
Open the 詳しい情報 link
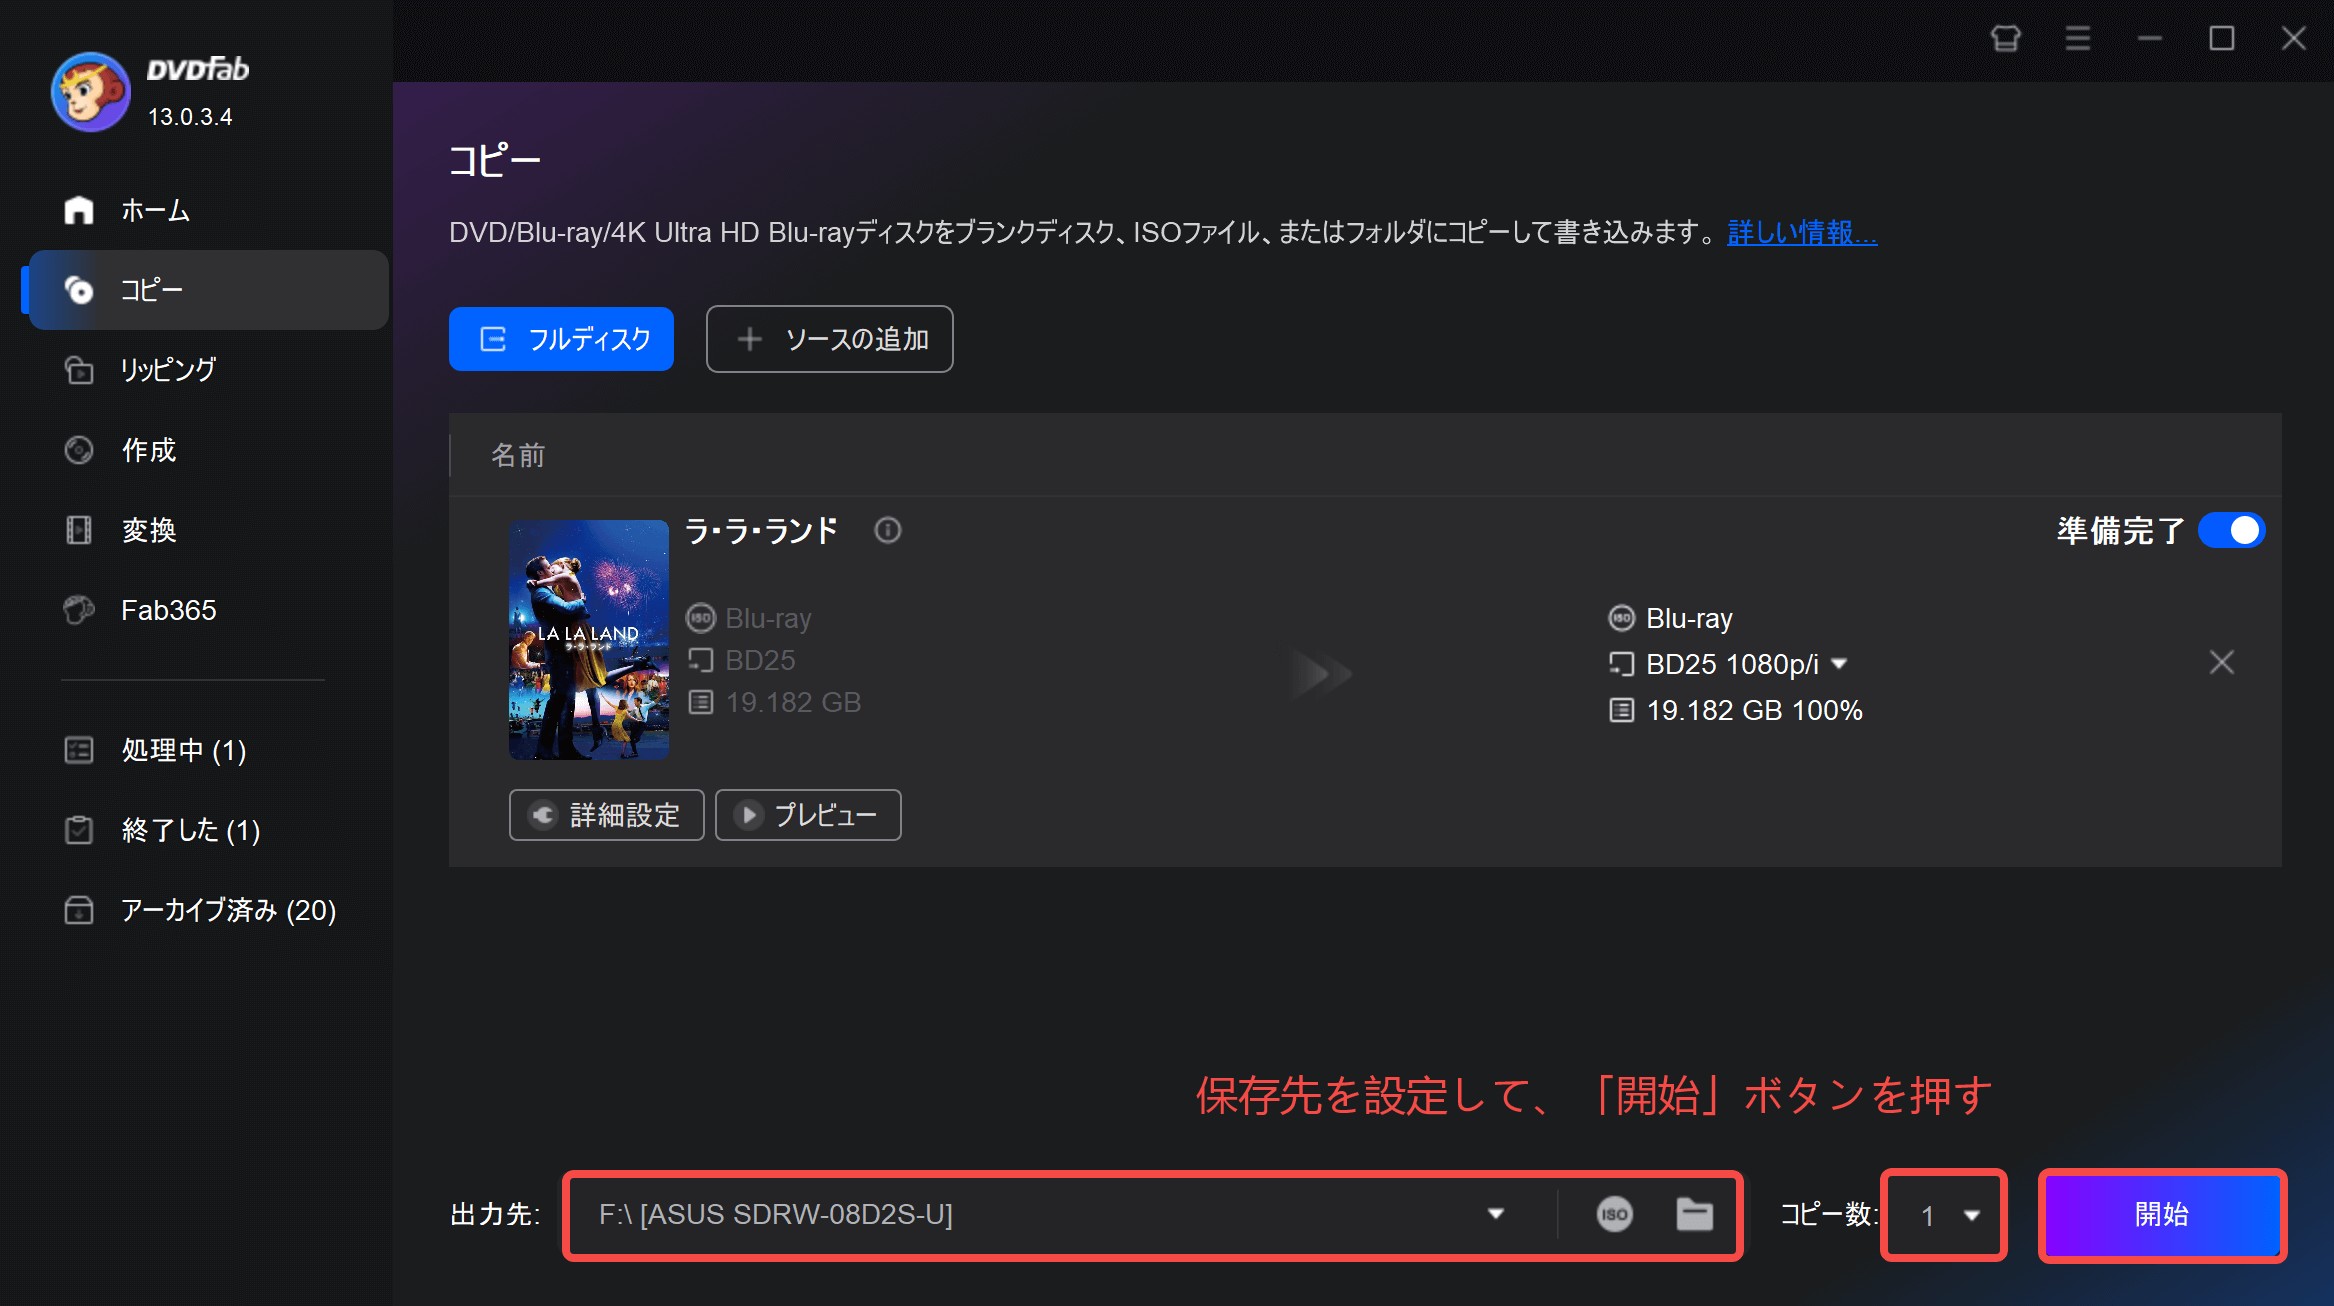(x=1802, y=233)
